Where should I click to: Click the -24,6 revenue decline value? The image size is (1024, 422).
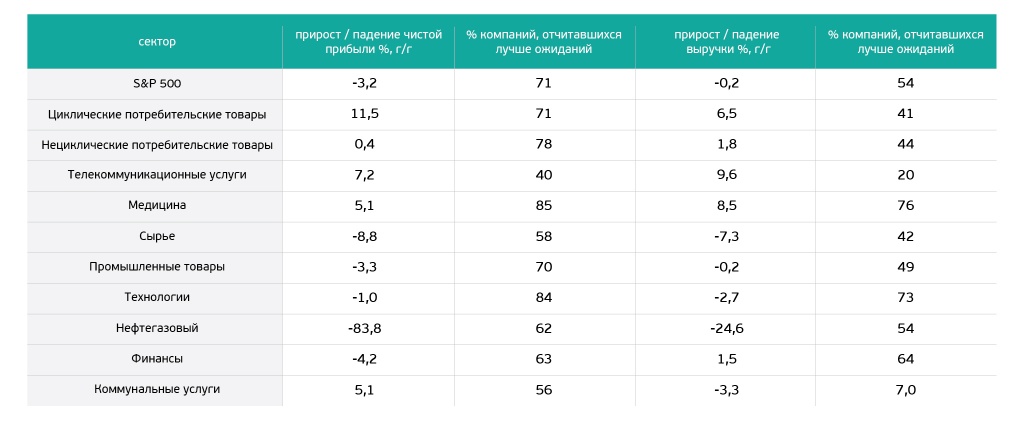tap(726, 328)
